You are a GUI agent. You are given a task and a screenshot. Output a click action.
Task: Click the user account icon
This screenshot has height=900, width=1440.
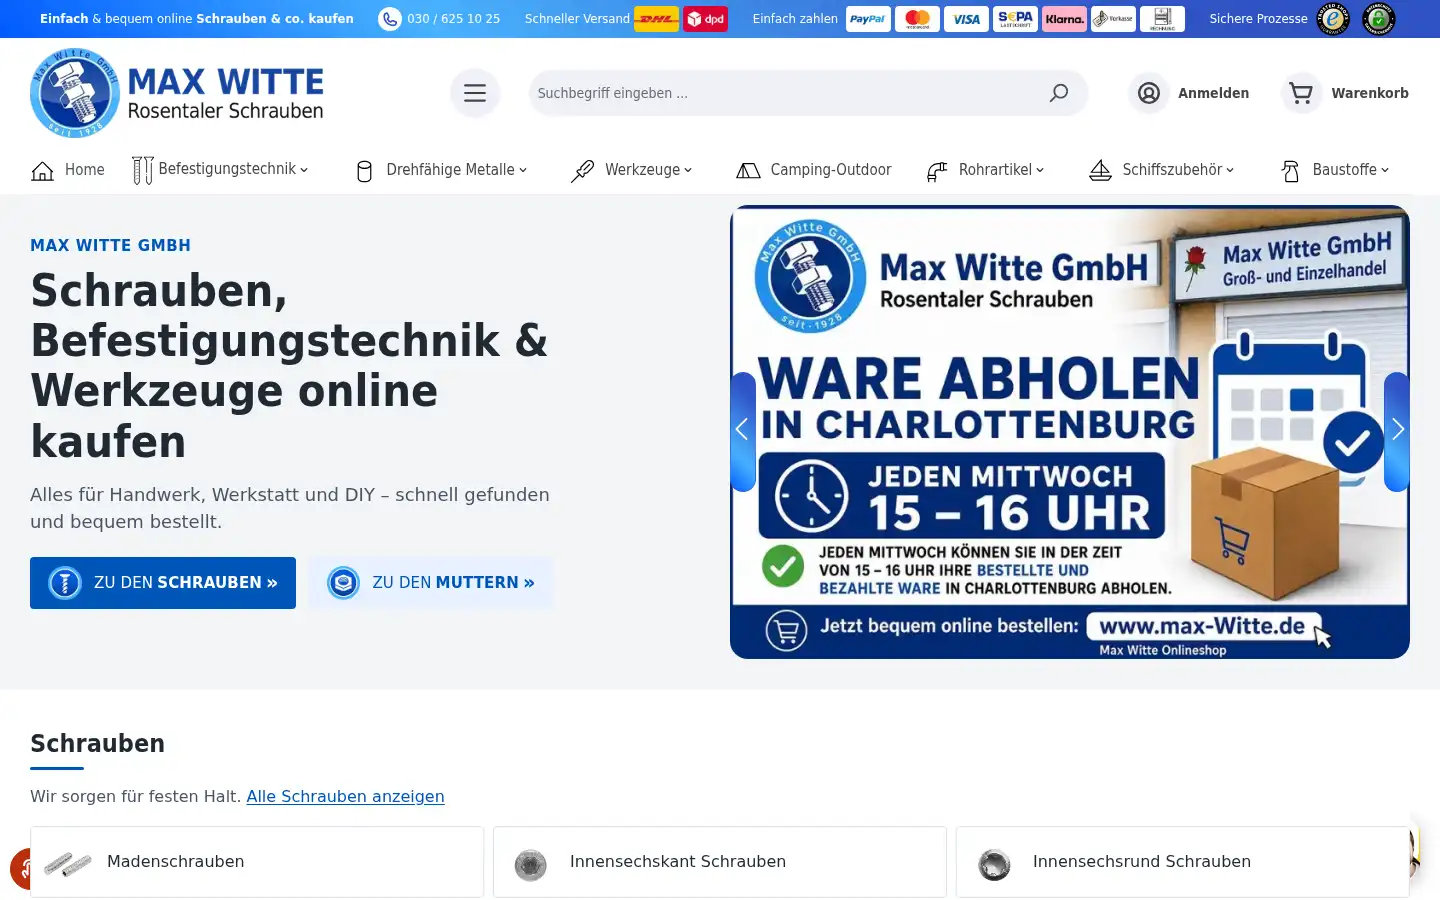tap(1149, 93)
